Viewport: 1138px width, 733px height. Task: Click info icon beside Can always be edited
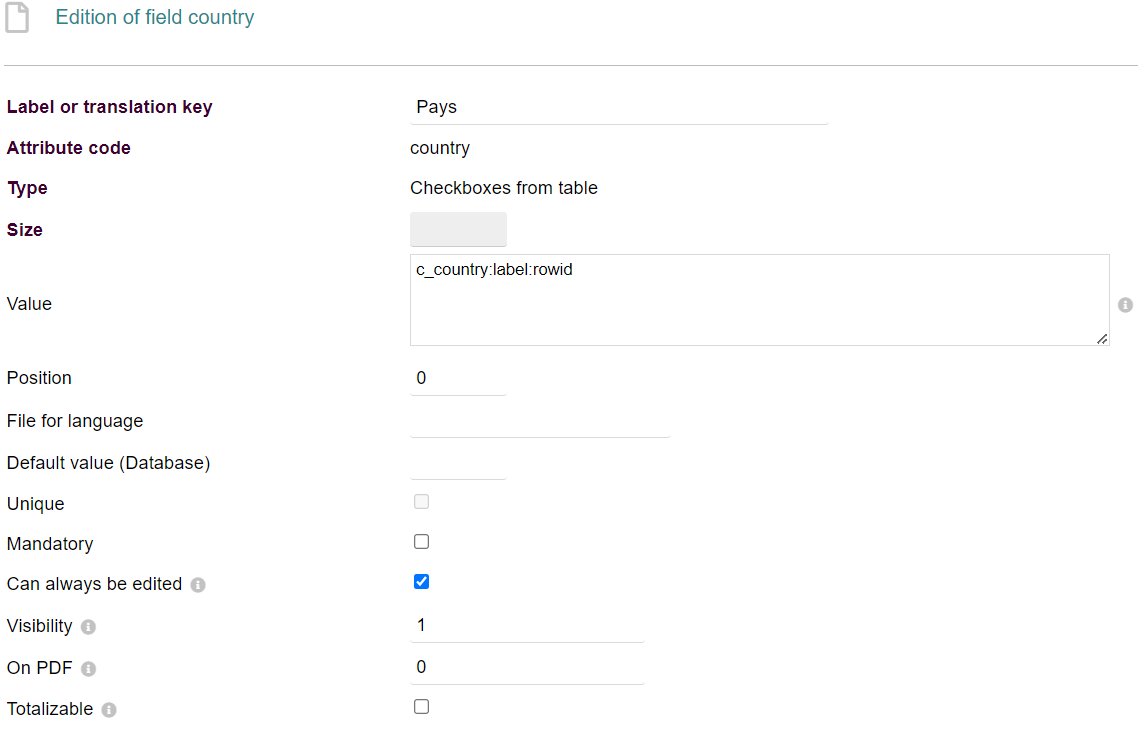(198, 585)
